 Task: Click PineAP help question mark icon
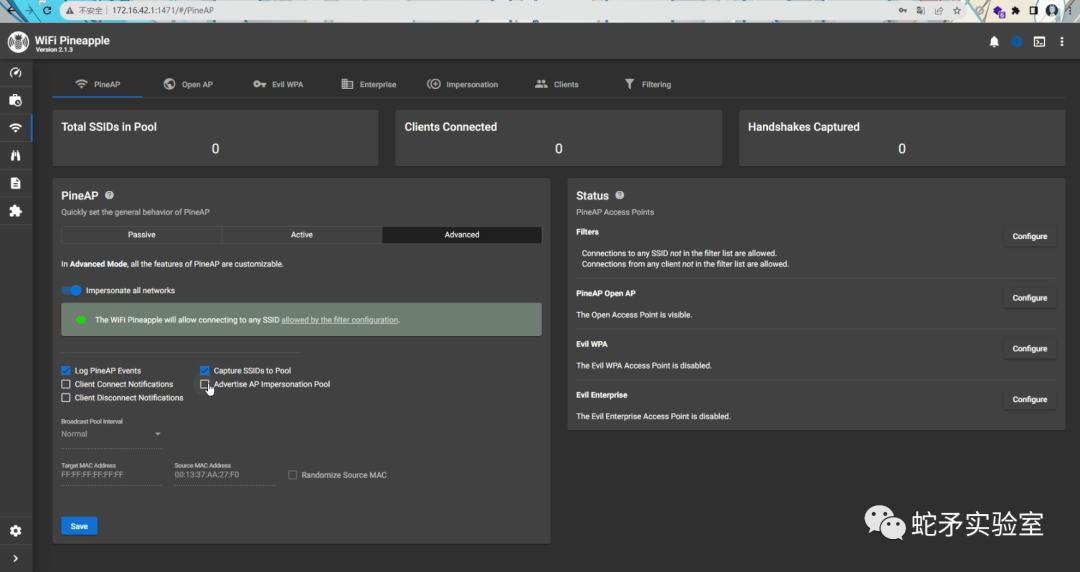click(109, 195)
